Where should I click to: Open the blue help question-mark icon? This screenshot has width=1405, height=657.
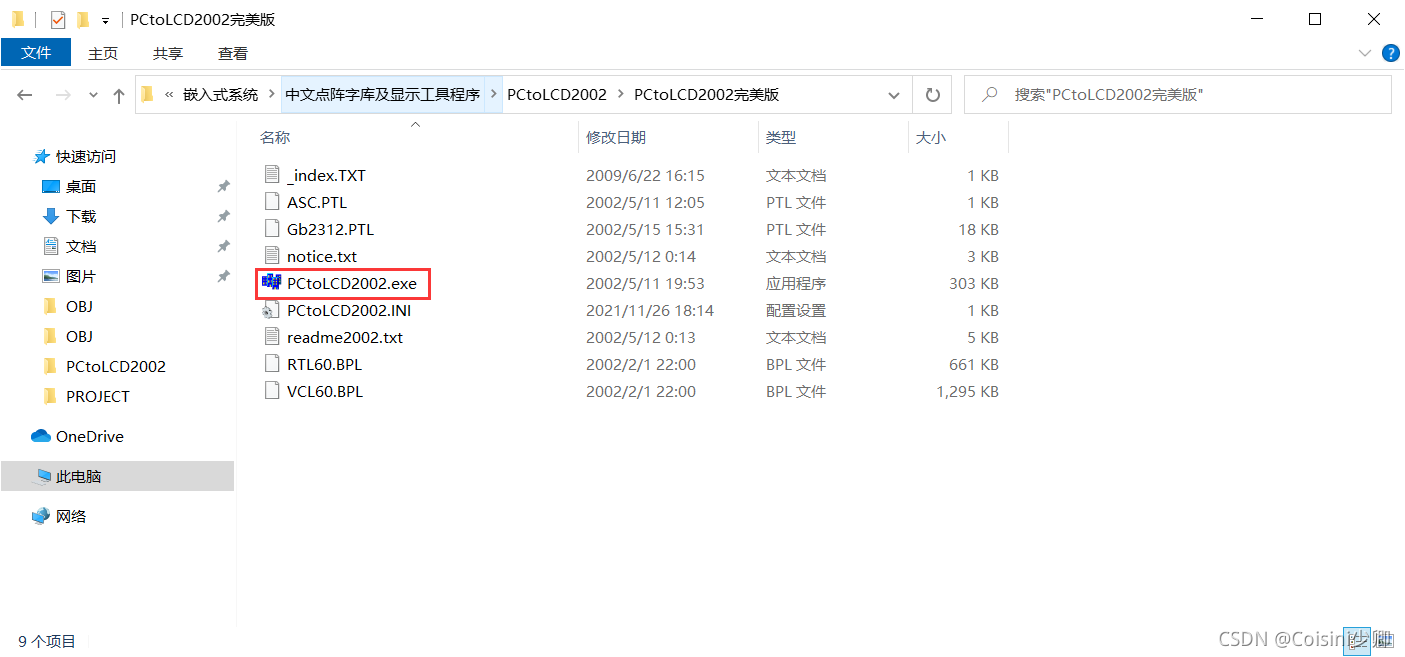[x=1390, y=53]
